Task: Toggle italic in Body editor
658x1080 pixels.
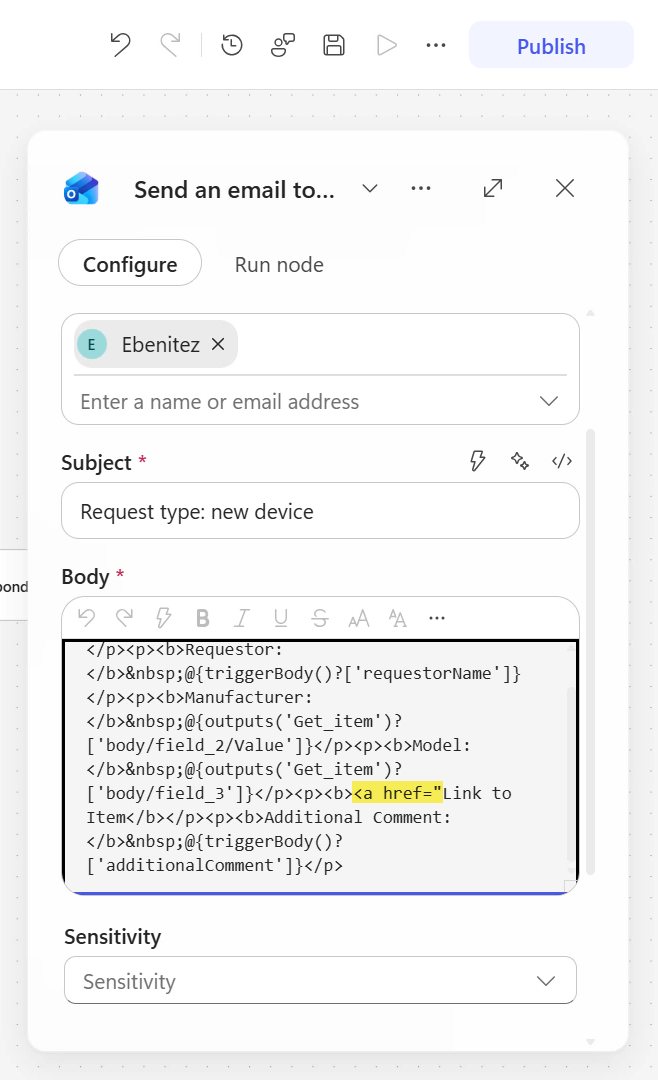Action: click(241, 619)
